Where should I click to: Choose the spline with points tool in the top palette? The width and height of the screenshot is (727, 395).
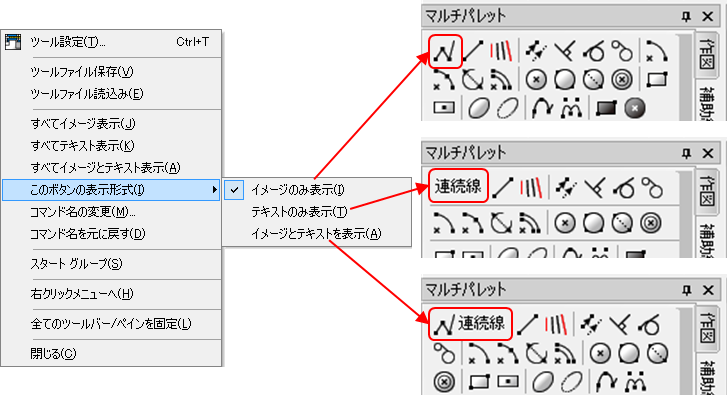click(x=571, y=108)
